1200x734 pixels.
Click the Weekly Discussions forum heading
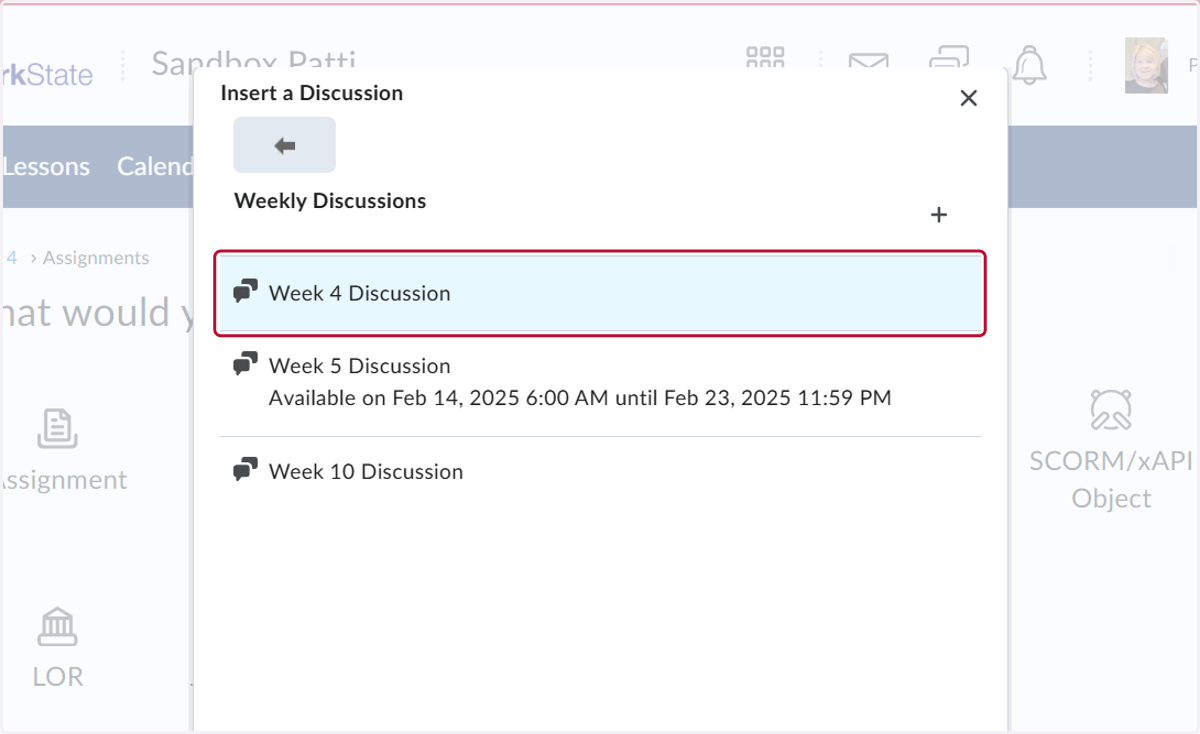(x=330, y=201)
